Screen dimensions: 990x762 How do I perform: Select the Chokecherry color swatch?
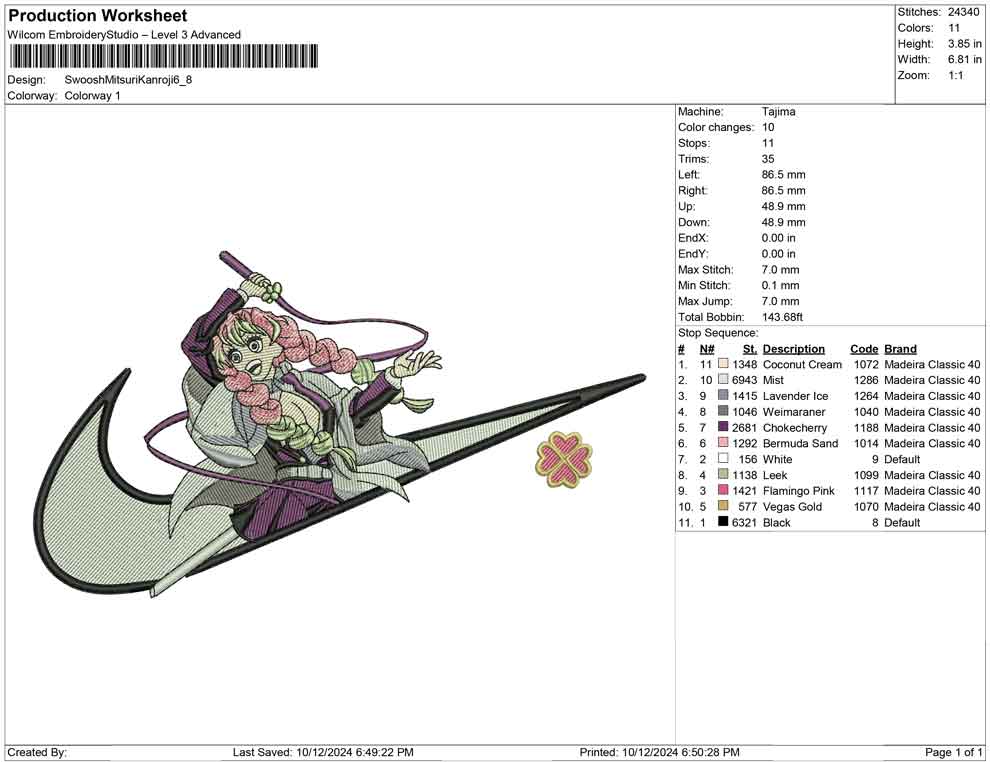tap(723, 427)
